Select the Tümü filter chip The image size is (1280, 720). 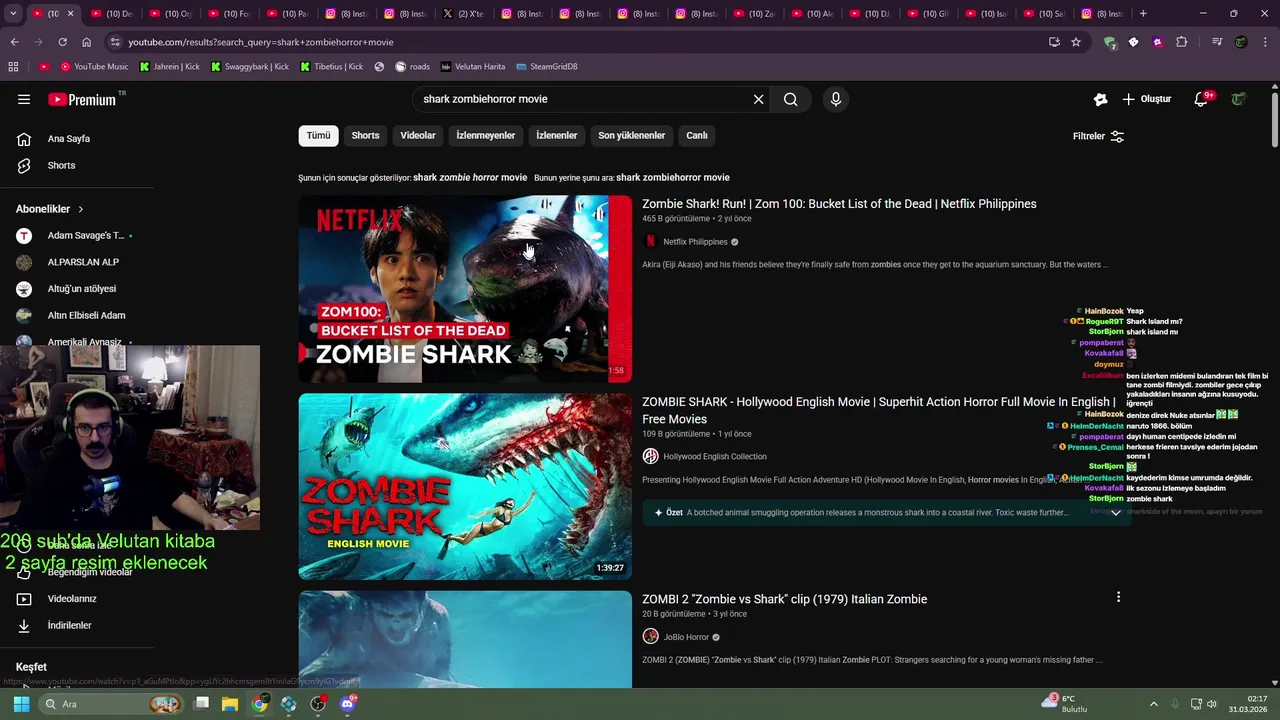[318, 136]
